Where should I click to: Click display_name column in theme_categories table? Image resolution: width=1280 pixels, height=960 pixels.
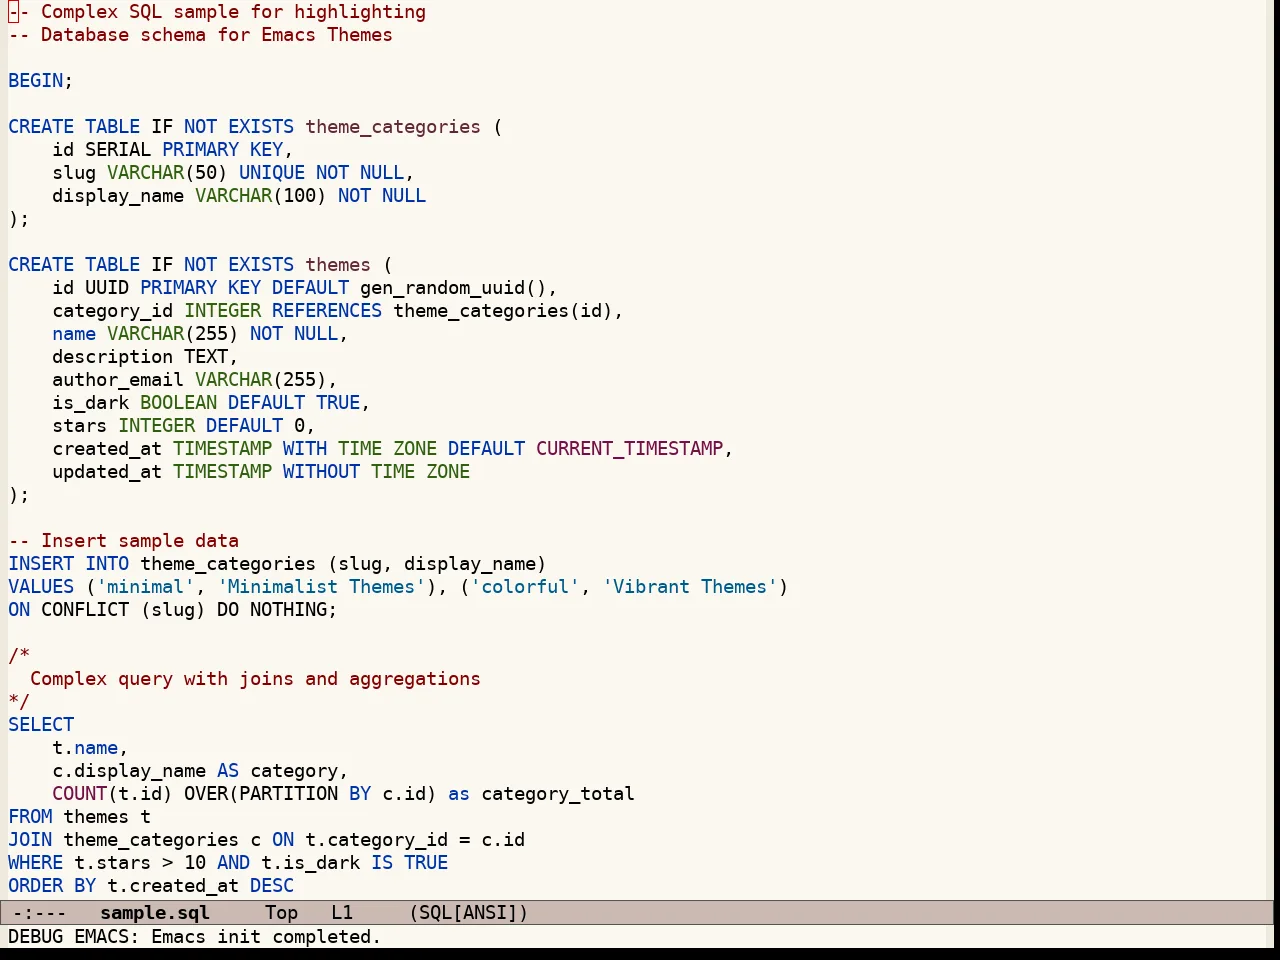(x=118, y=195)
